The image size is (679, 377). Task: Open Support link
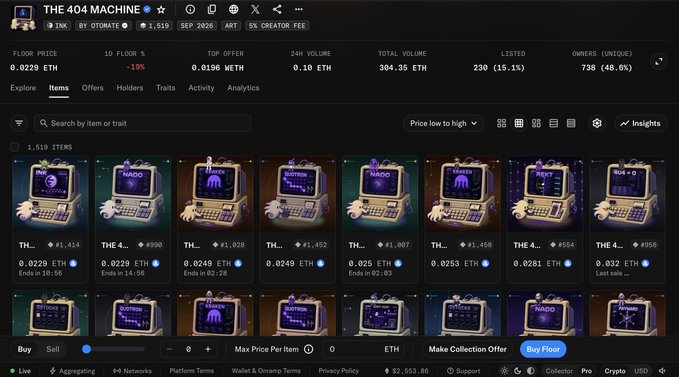tap(463, 371)
